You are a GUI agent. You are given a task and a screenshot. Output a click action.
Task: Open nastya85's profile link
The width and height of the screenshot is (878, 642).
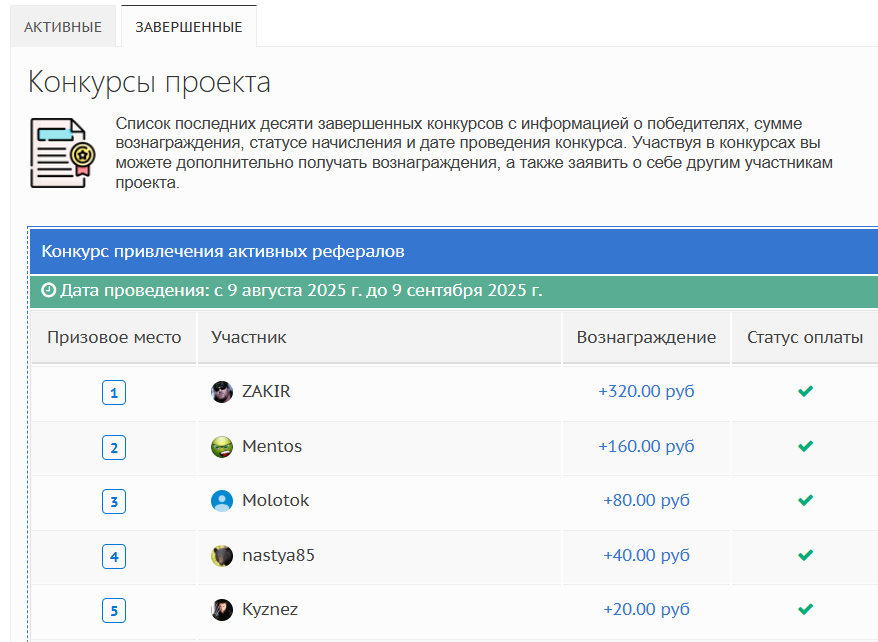(x=278, y=555)
